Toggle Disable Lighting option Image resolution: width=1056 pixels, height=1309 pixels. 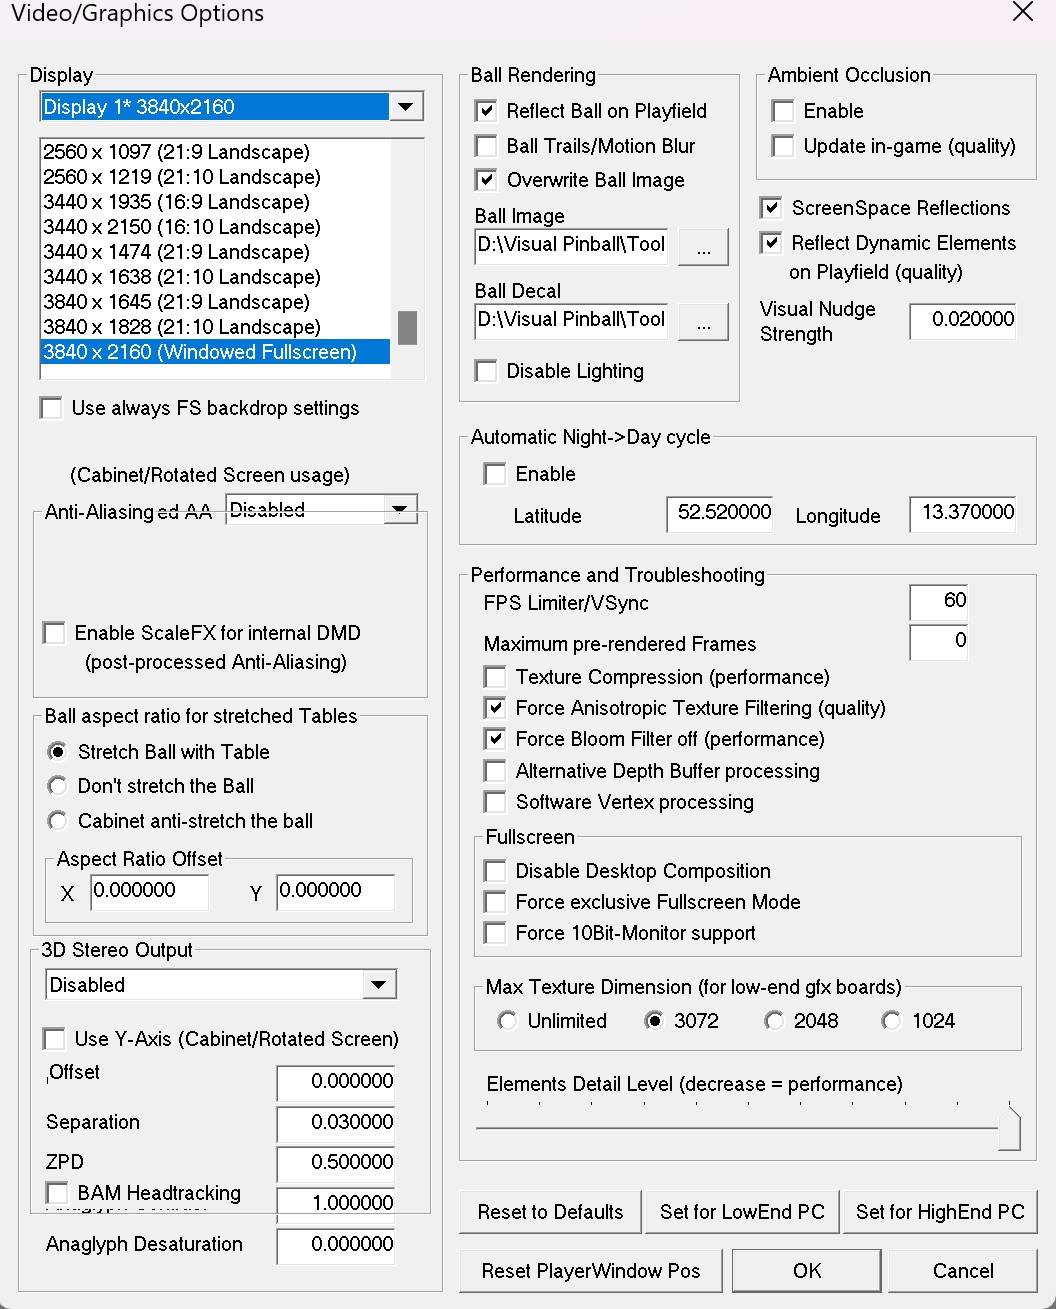[486, 371]
